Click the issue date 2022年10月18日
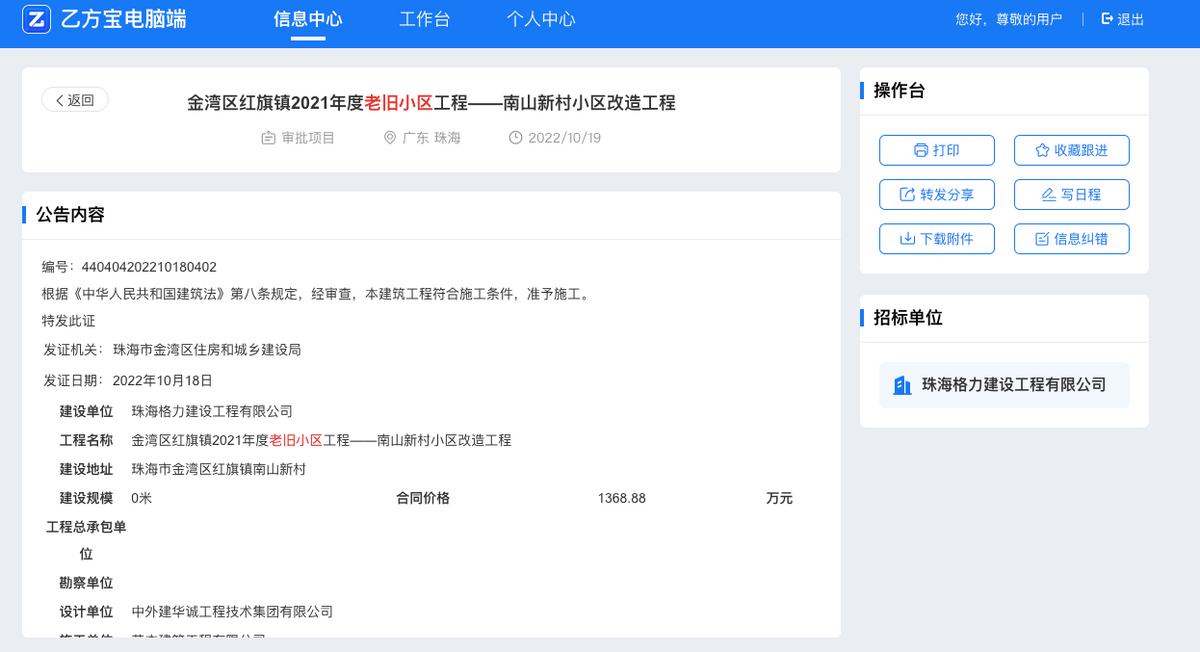 click(x=163, y=381)
